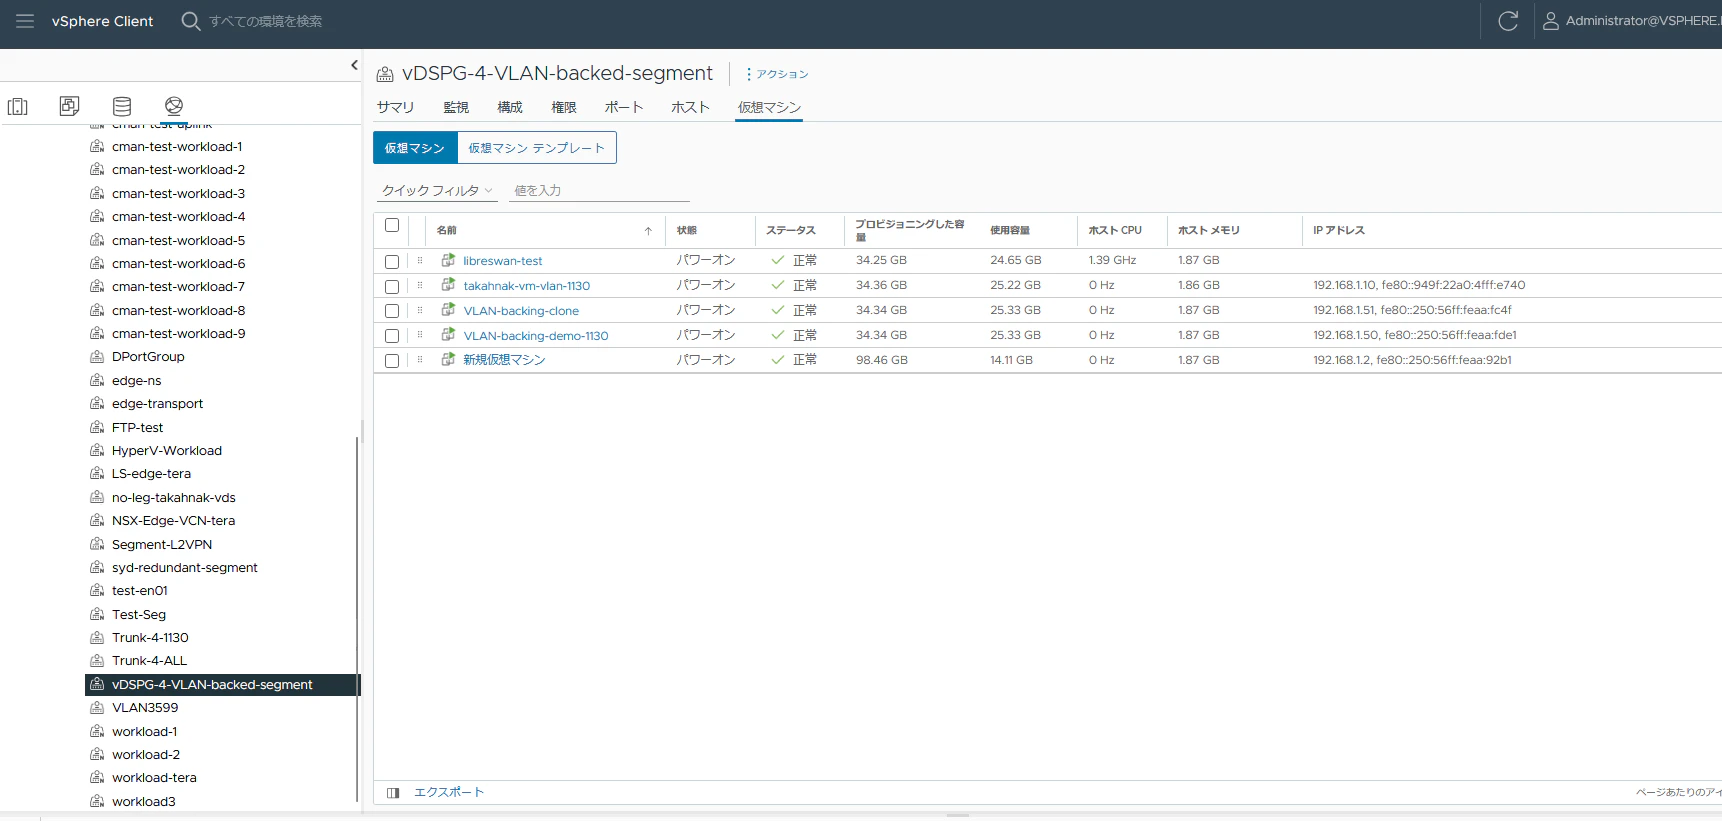Switch to Hosts and Clusters inventory view

(18, 106)
